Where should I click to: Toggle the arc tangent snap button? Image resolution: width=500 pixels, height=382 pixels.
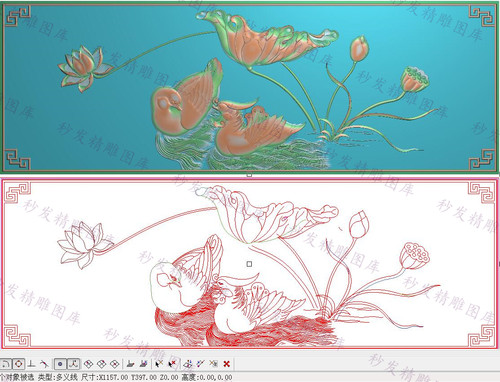6,364
